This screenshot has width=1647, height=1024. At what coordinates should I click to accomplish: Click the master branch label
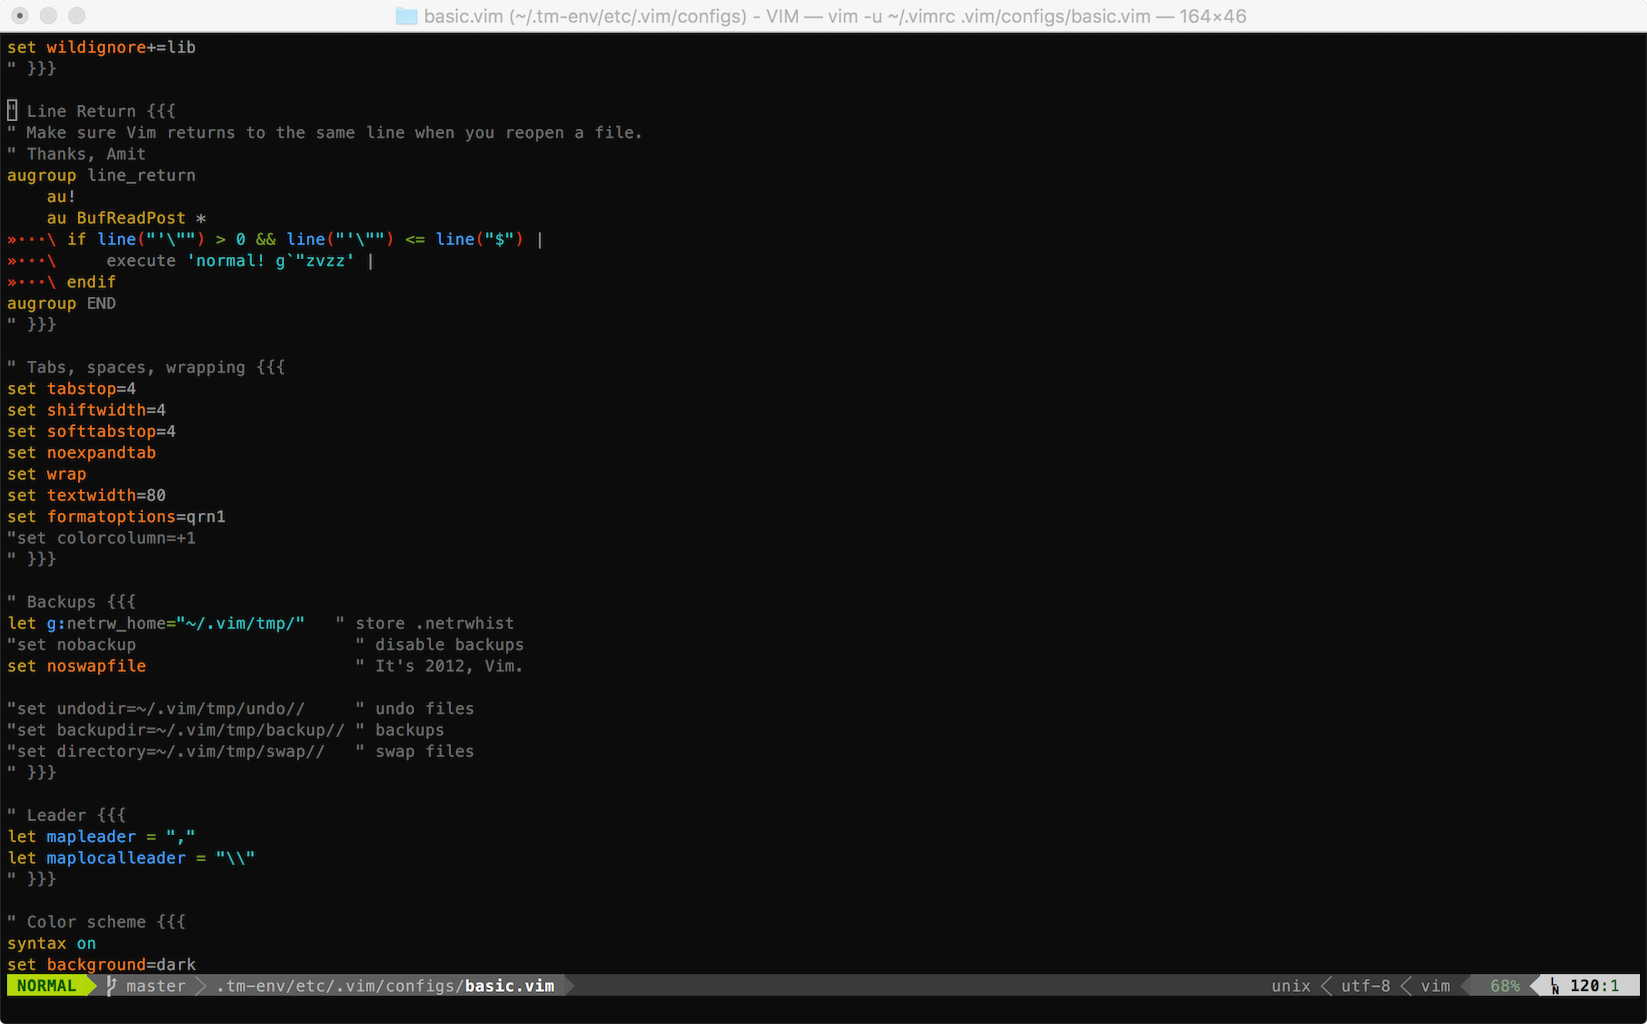155,986
